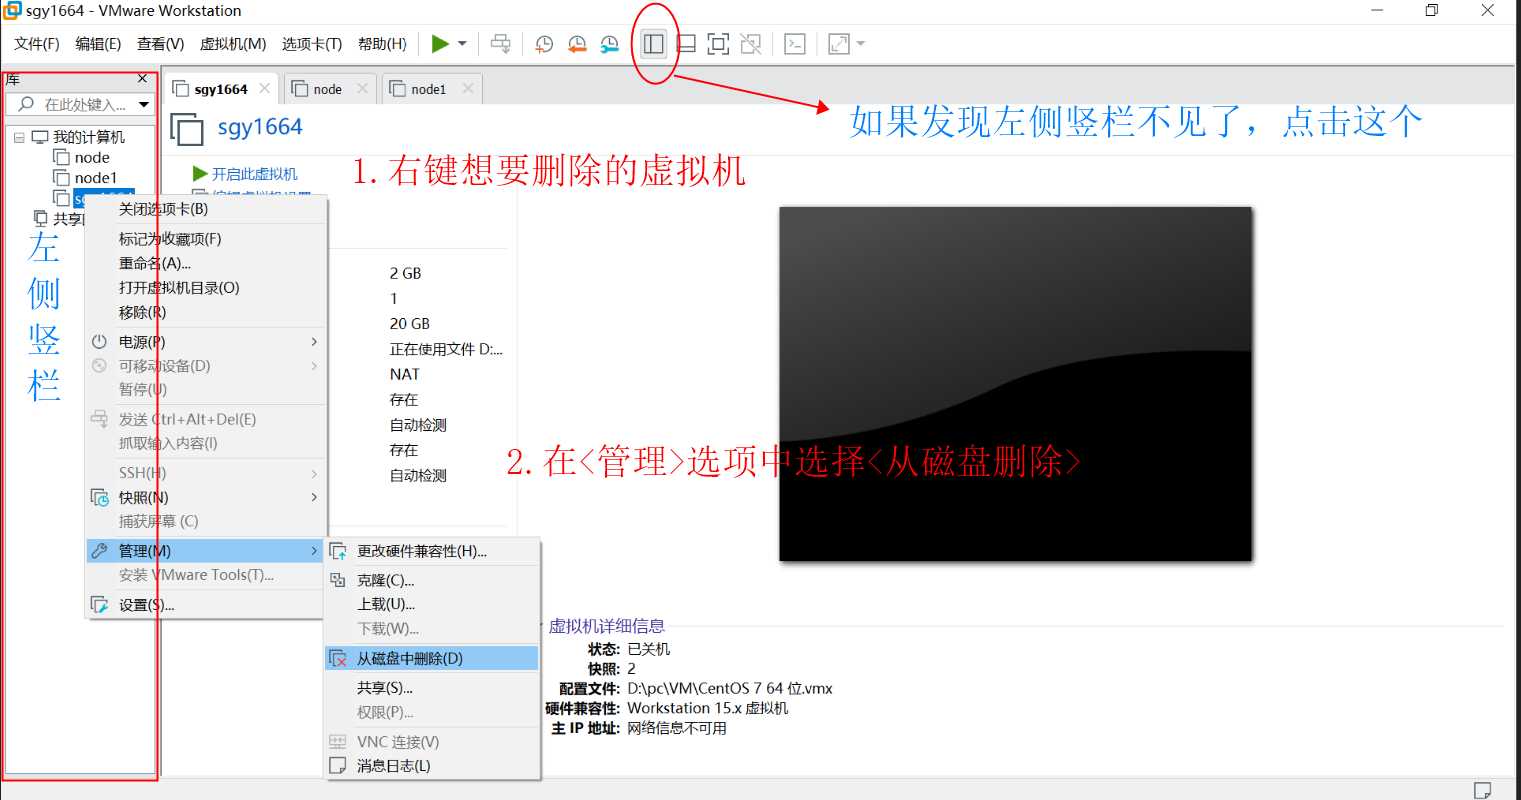1521x800 pixels.
Task: Click the stretch guest display icon
Action: point(839,44)
